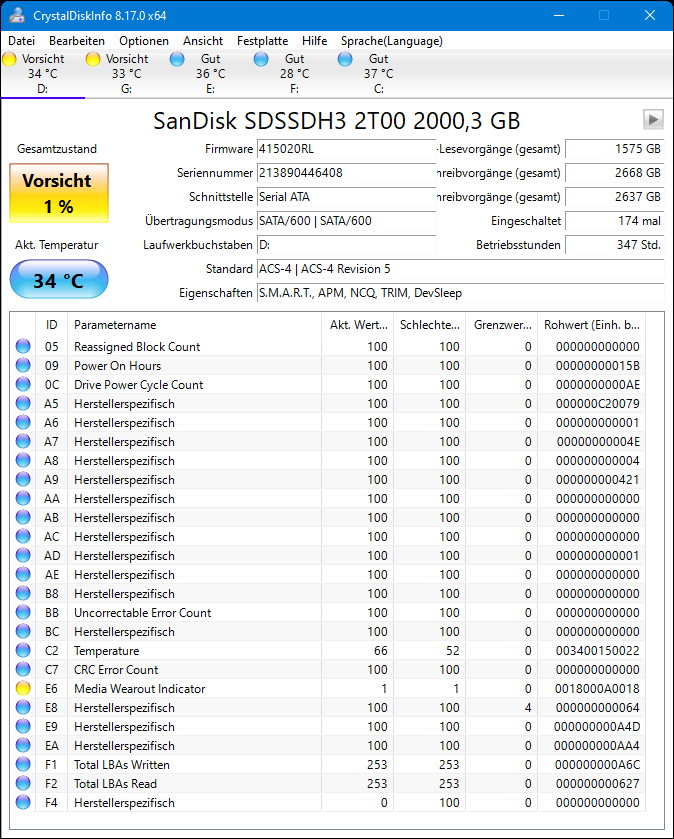This screenshot has height=839, width=674.
Task: Select the Power On Hours raw value 00000000015B
Action: 598,365
